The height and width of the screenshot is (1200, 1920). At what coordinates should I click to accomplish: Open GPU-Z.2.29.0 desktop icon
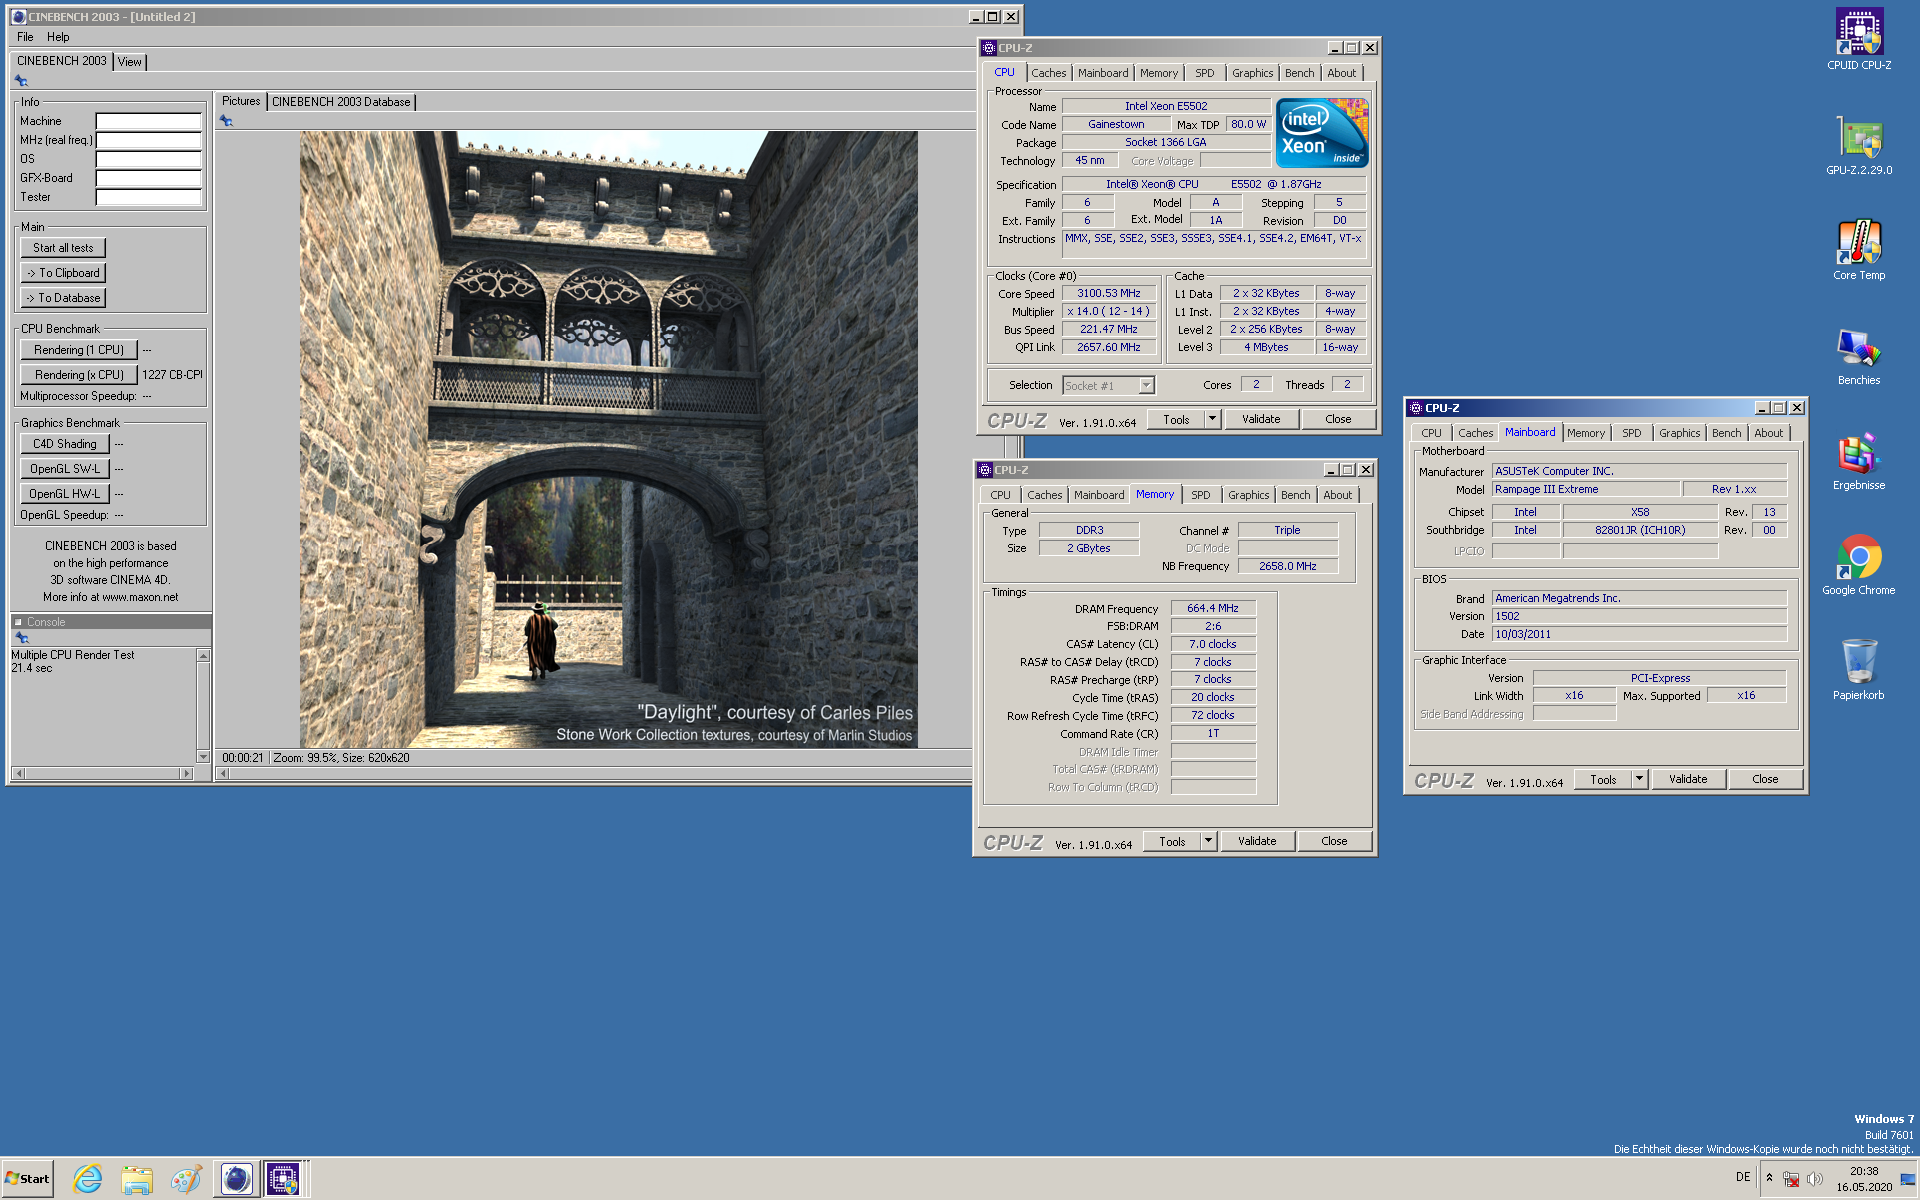tap(1859, 145)
